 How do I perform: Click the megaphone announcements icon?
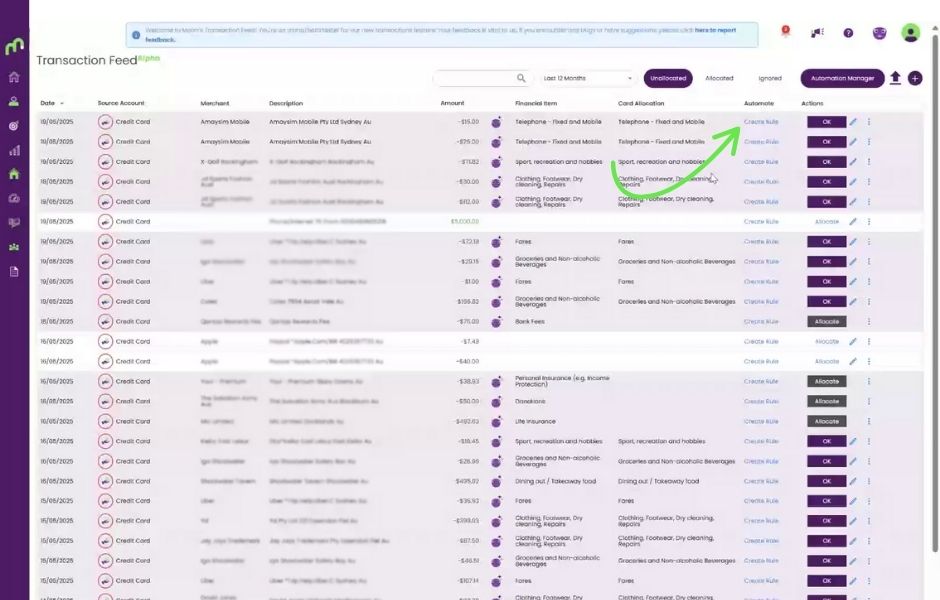[817, 33]
